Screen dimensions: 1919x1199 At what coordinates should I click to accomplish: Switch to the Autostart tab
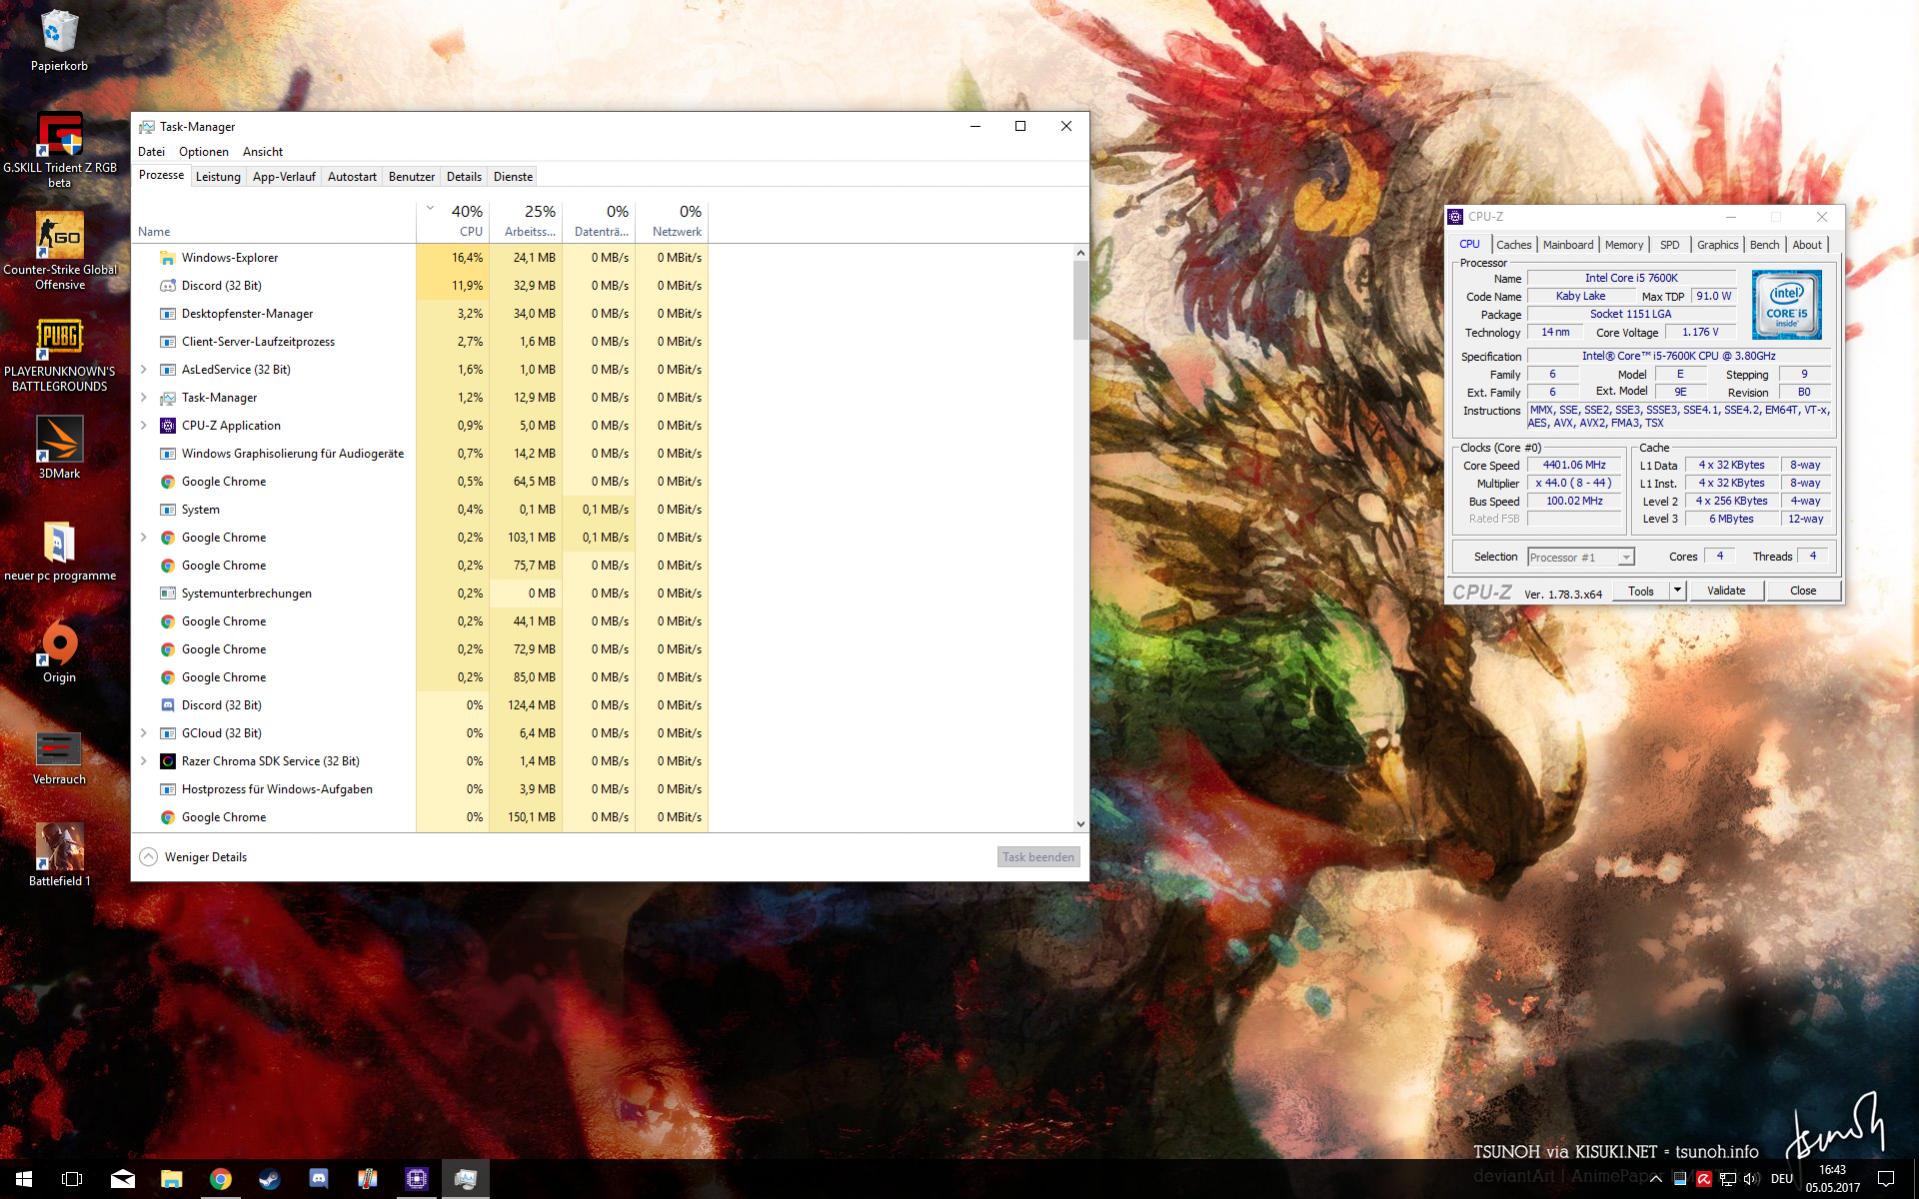tap(352, 177)
